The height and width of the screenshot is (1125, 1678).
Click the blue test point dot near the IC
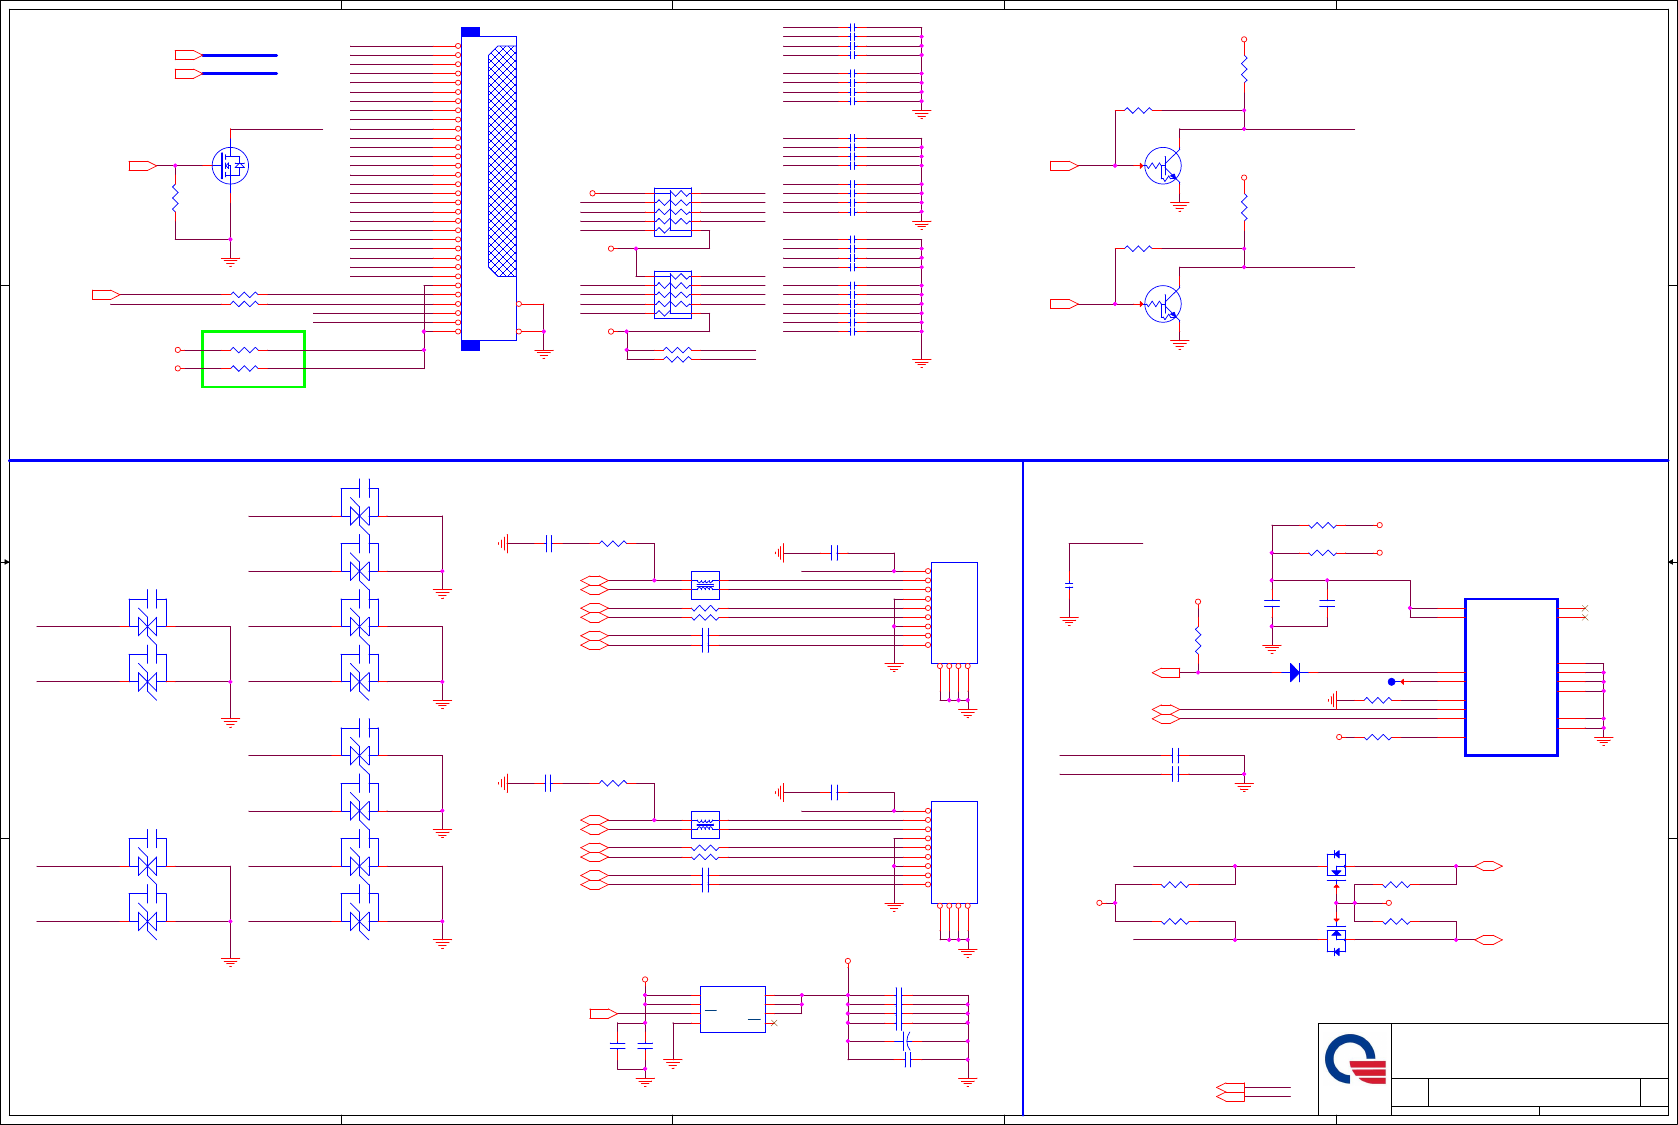pos(1391,682)
